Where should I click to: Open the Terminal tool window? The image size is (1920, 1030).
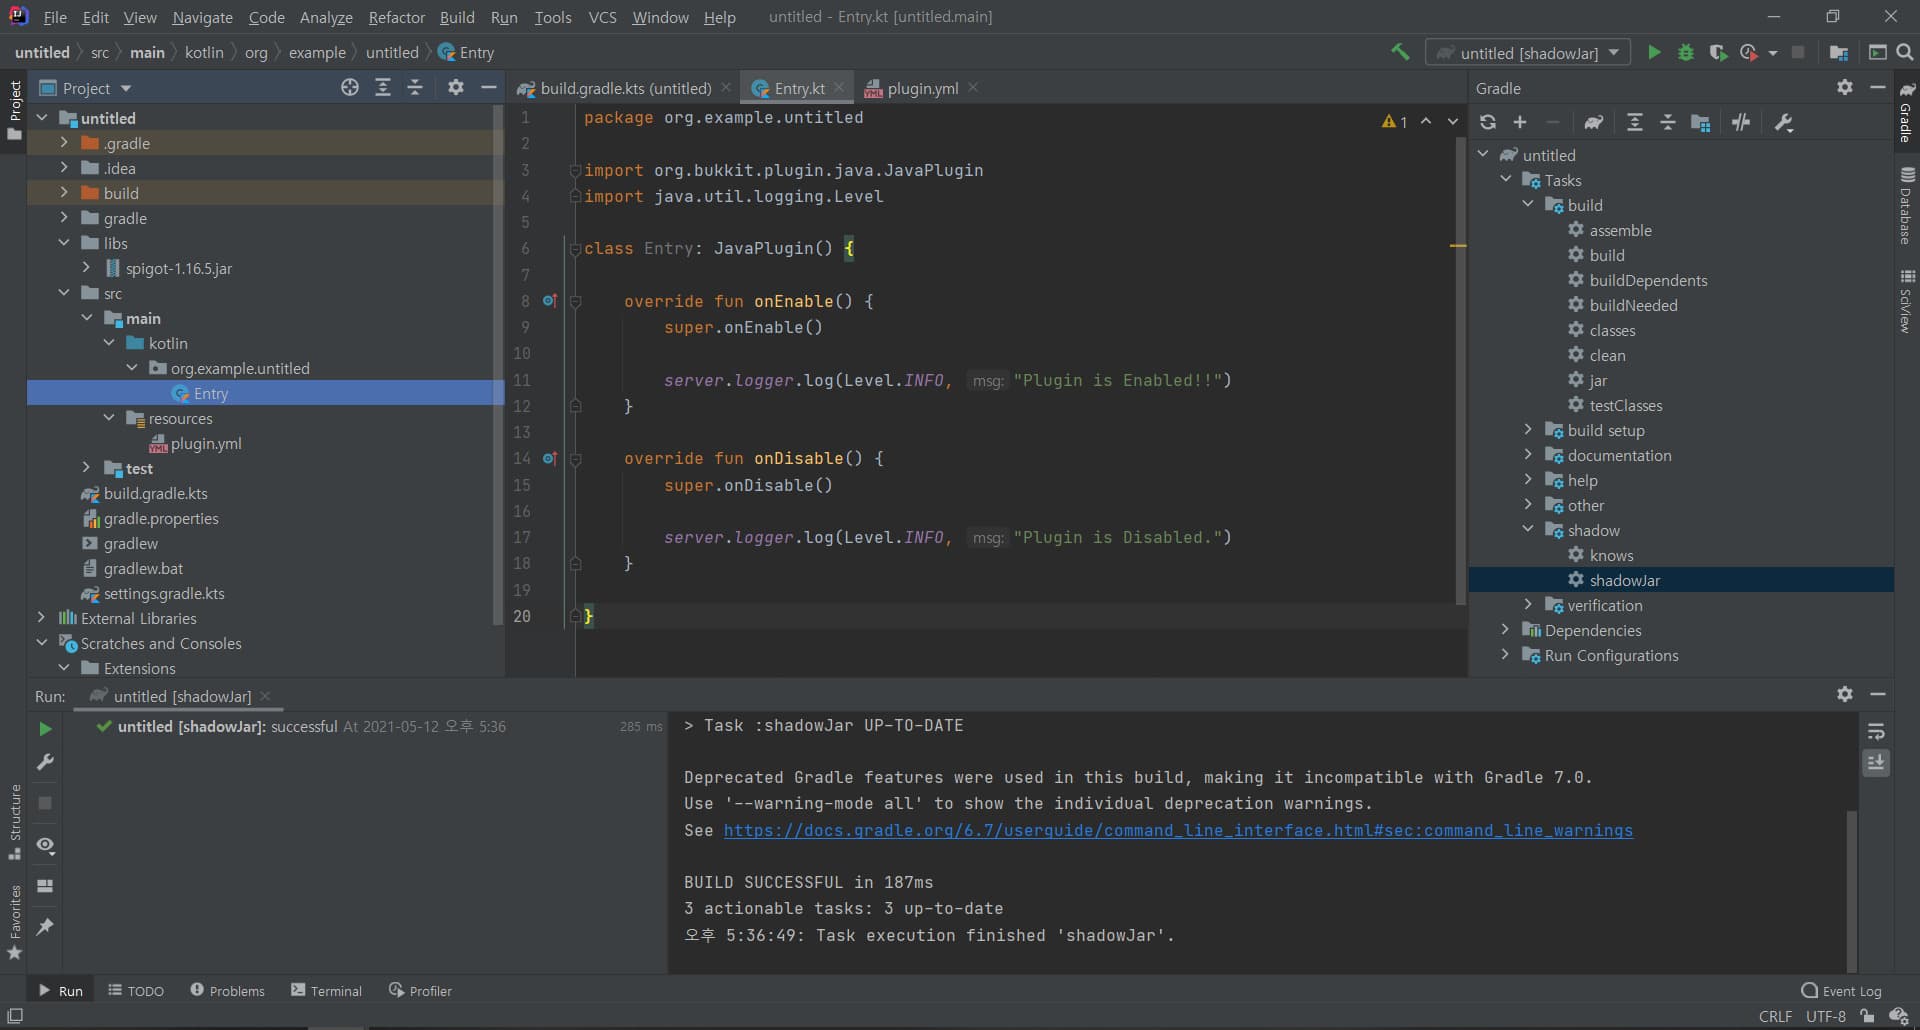click(326, 991)
